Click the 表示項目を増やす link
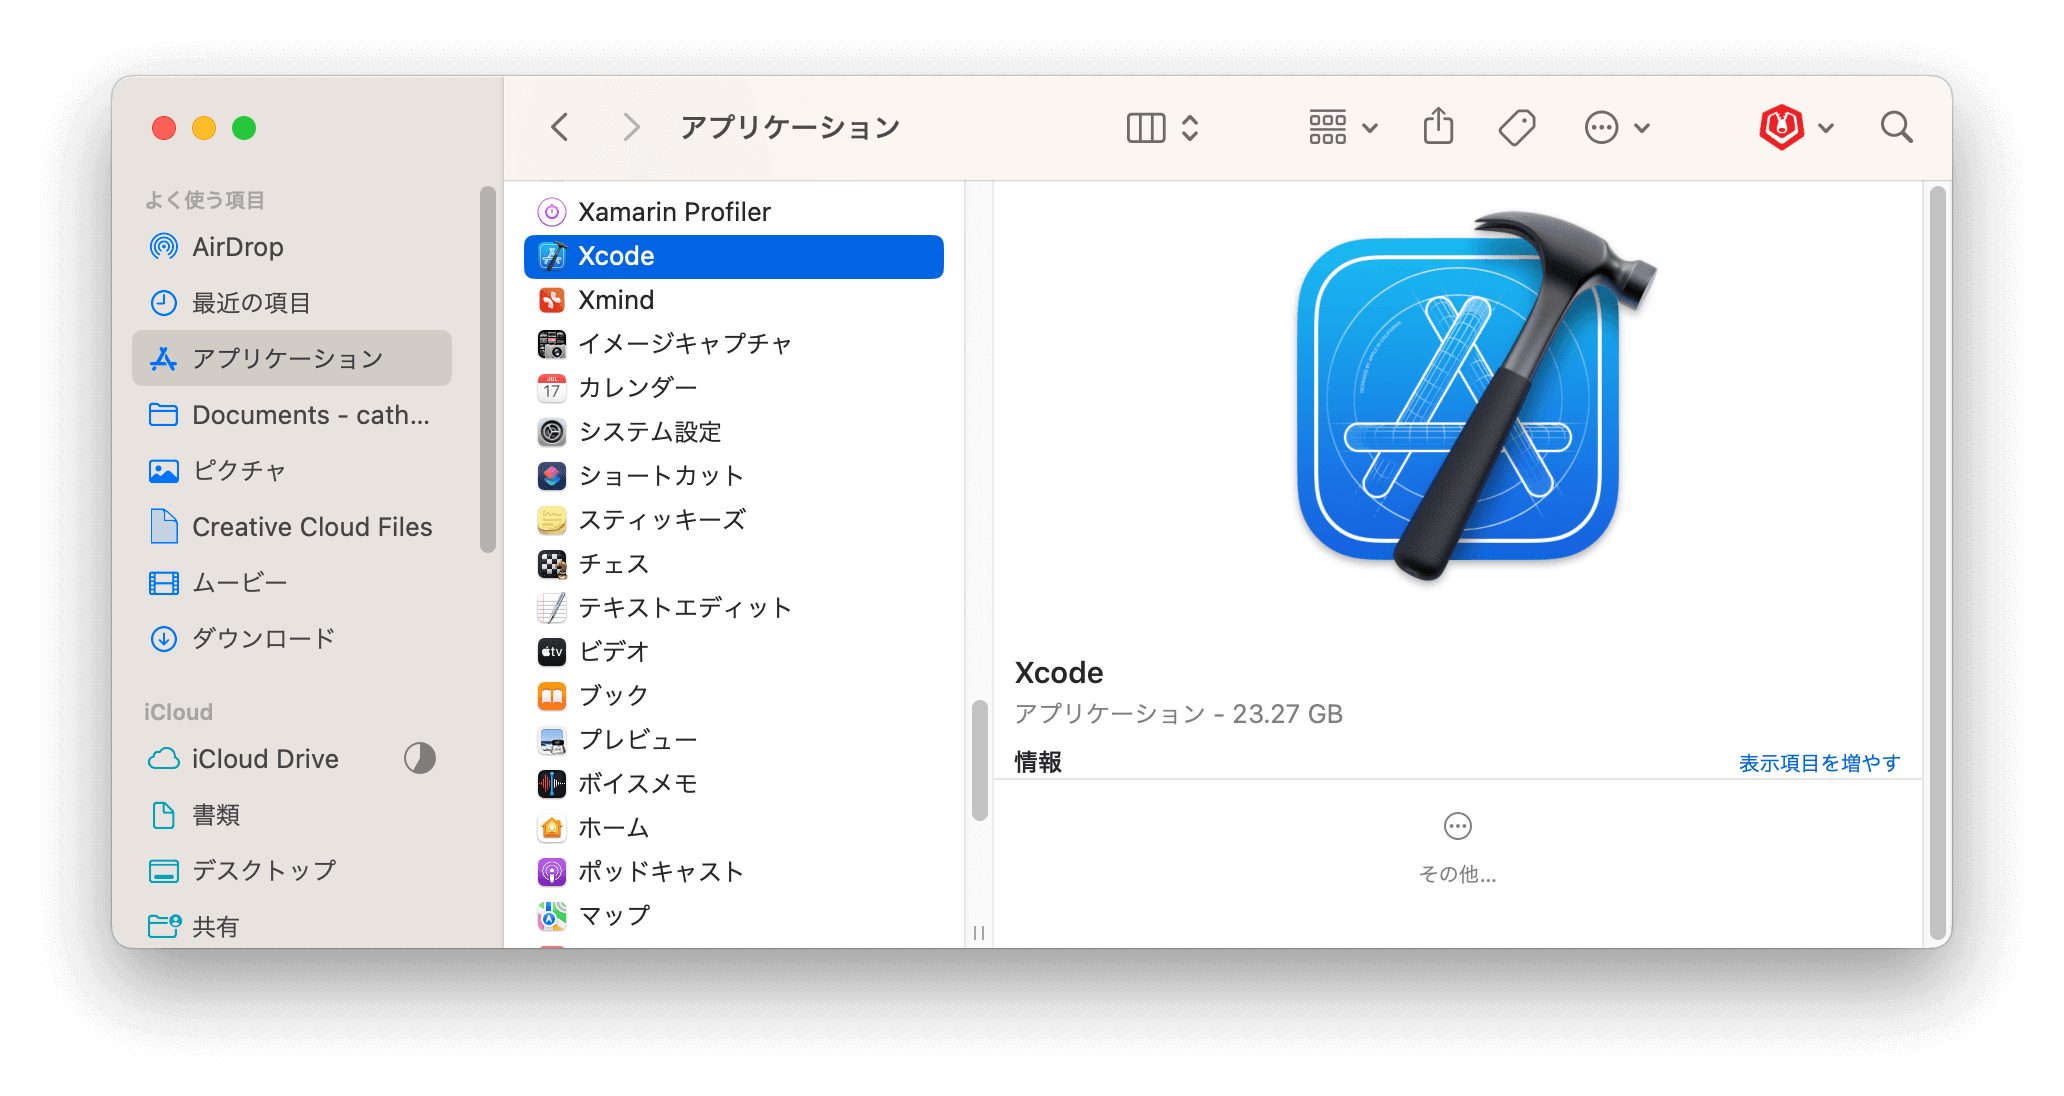The width and height of the screenshot is (2064, 1096). pos(1818,762)
